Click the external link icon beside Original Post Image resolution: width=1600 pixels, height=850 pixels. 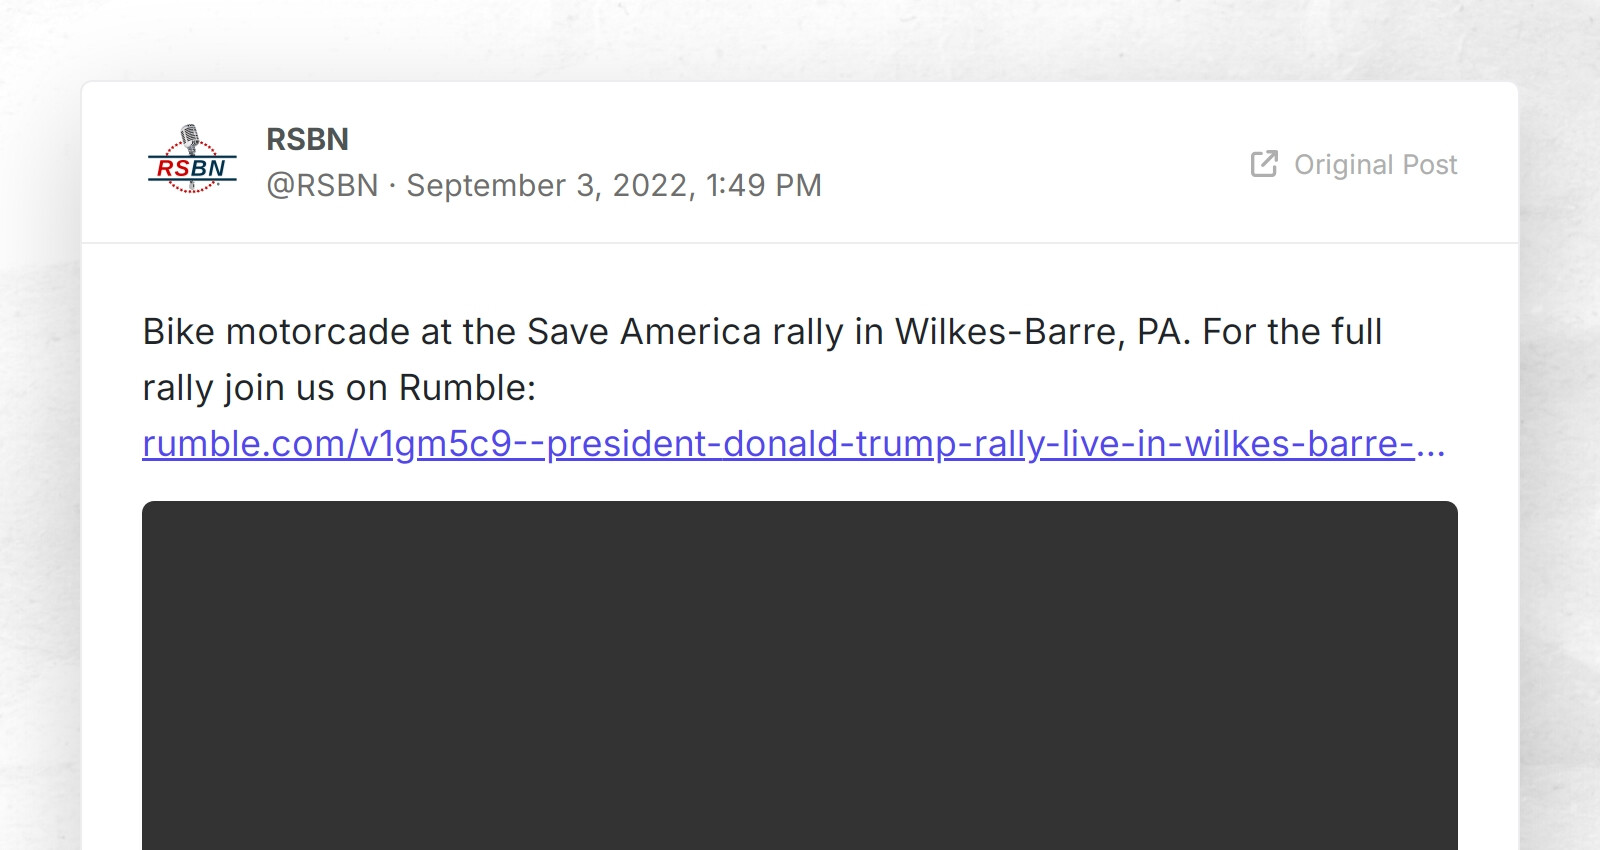[1262, 163]
